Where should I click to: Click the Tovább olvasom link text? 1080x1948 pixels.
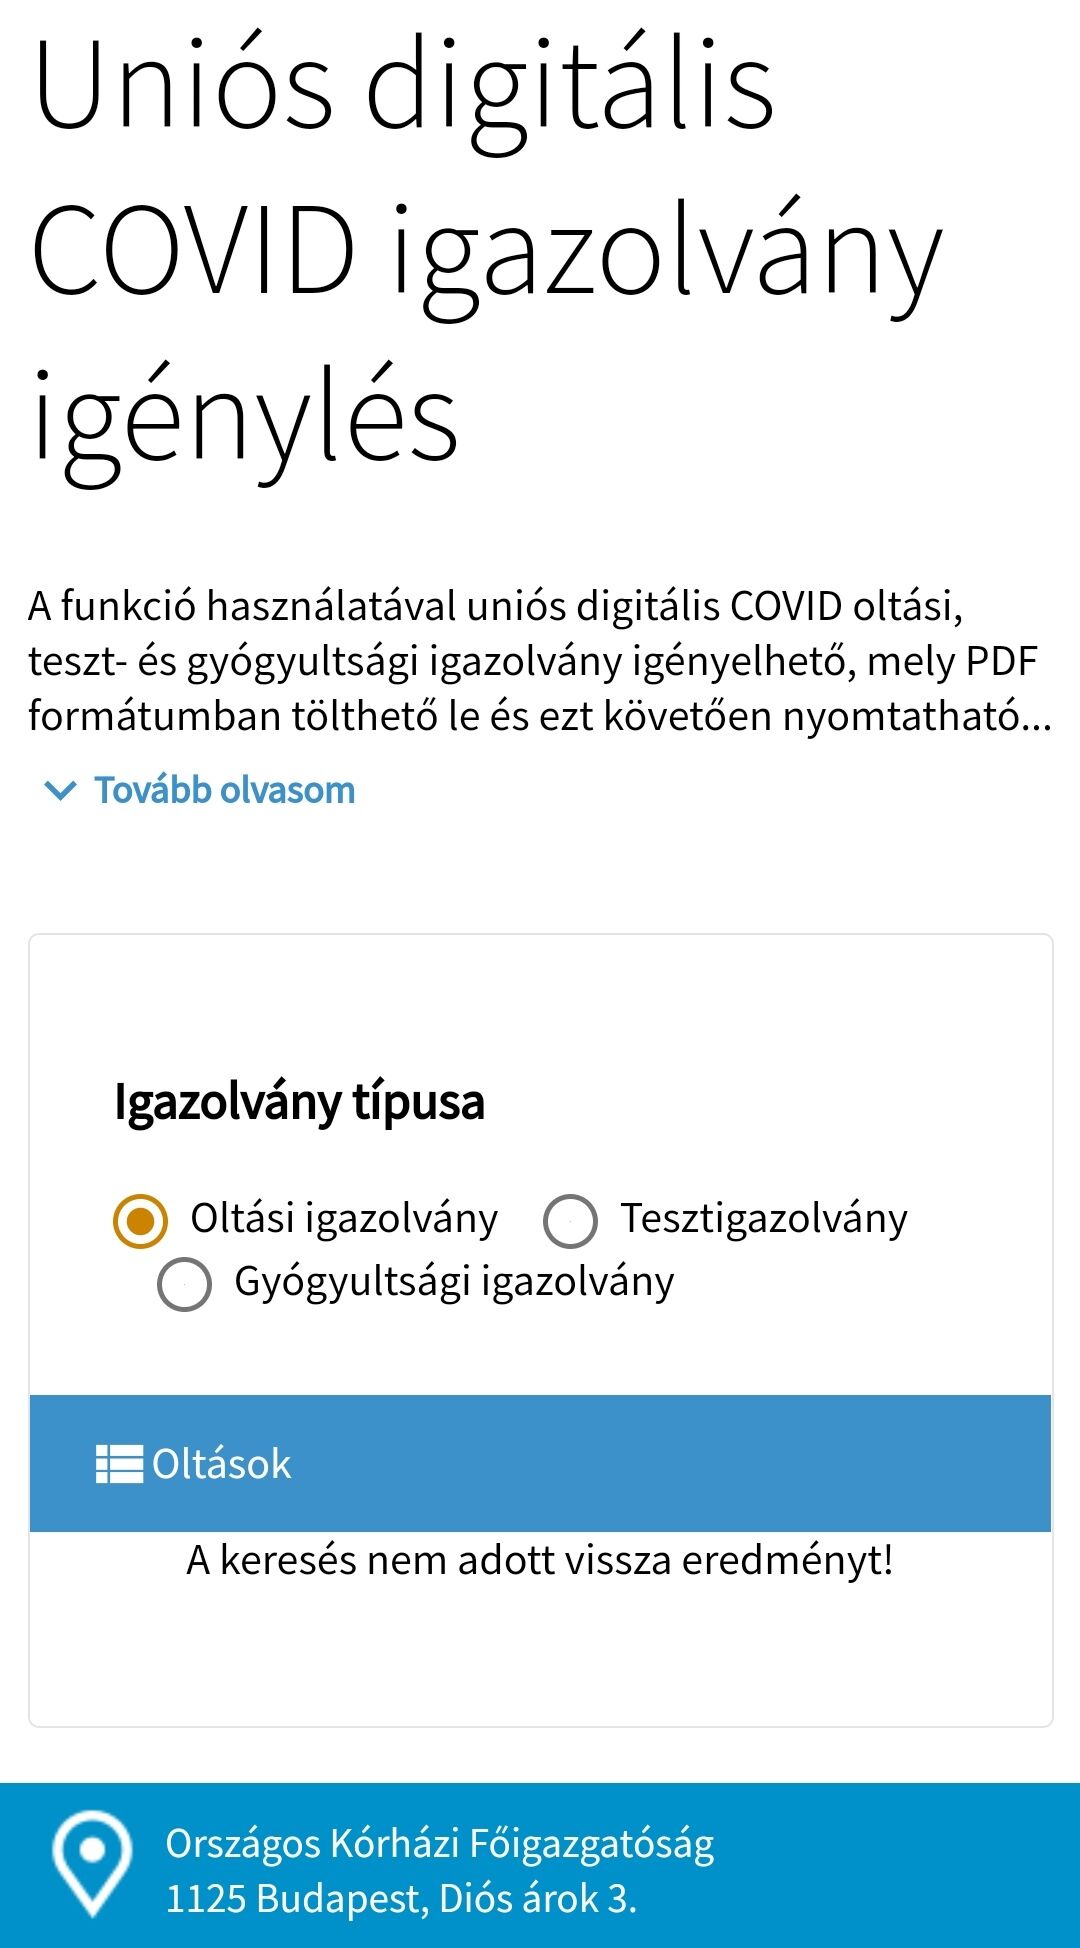point(224,791)
